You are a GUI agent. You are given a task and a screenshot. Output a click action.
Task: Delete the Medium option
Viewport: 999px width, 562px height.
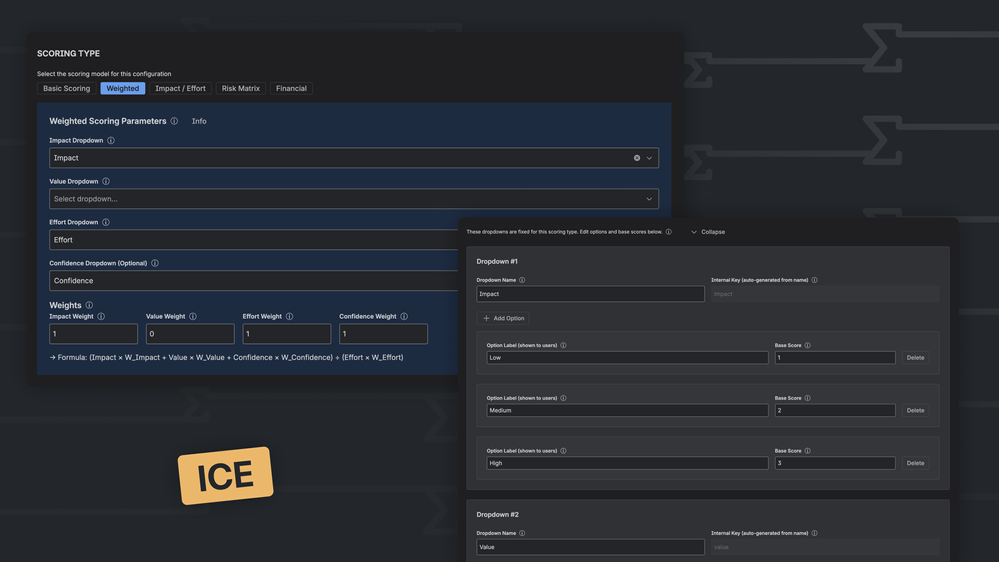tap(915, 410)
